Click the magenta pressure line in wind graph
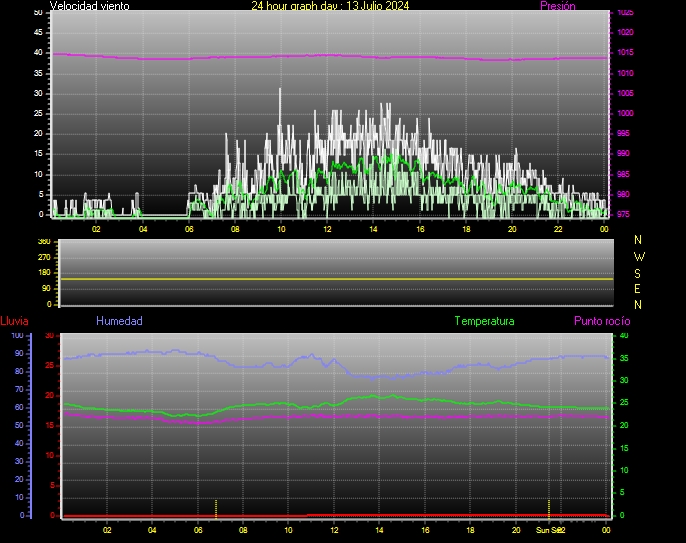Viewport: 686px width, 543px height. pyautogui.click(x=330, y=56)
